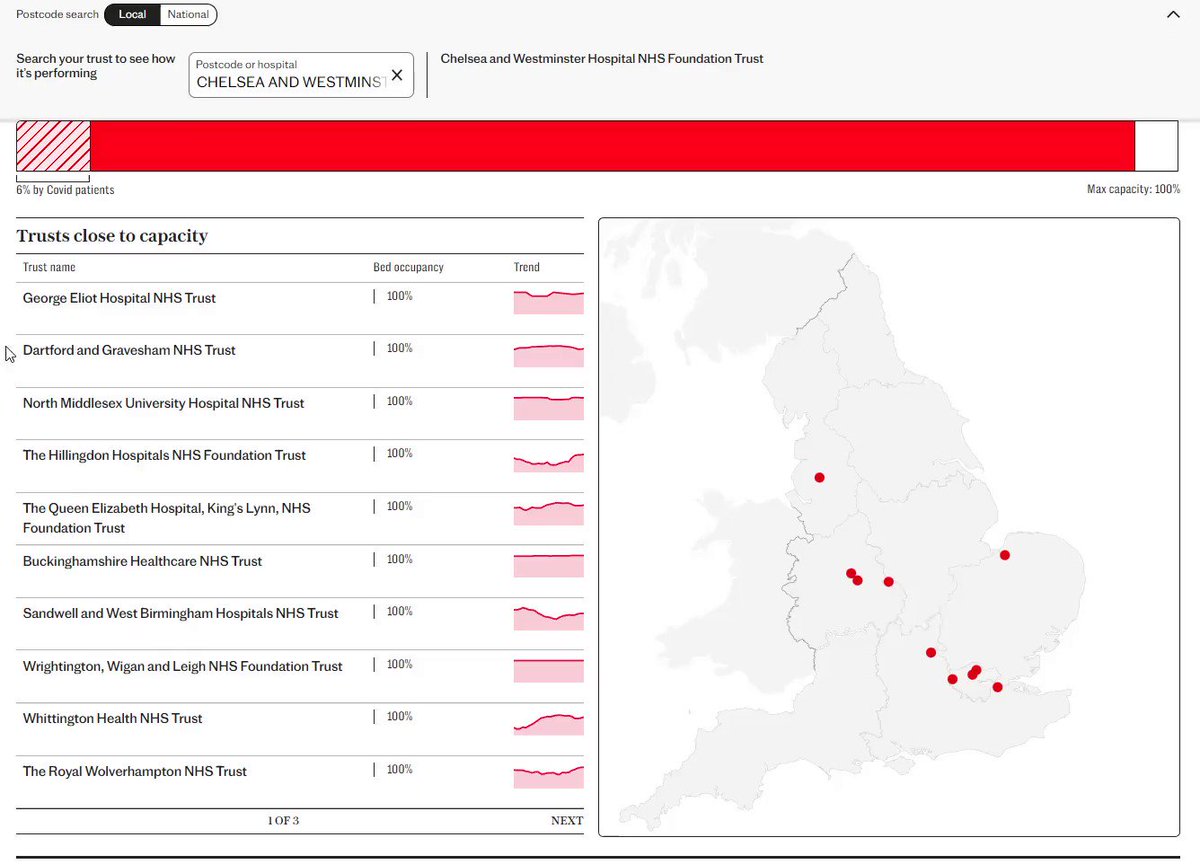Viewport: 1200px width, 864px height.
Task: Click the Trust name column header
Action: 49,267
